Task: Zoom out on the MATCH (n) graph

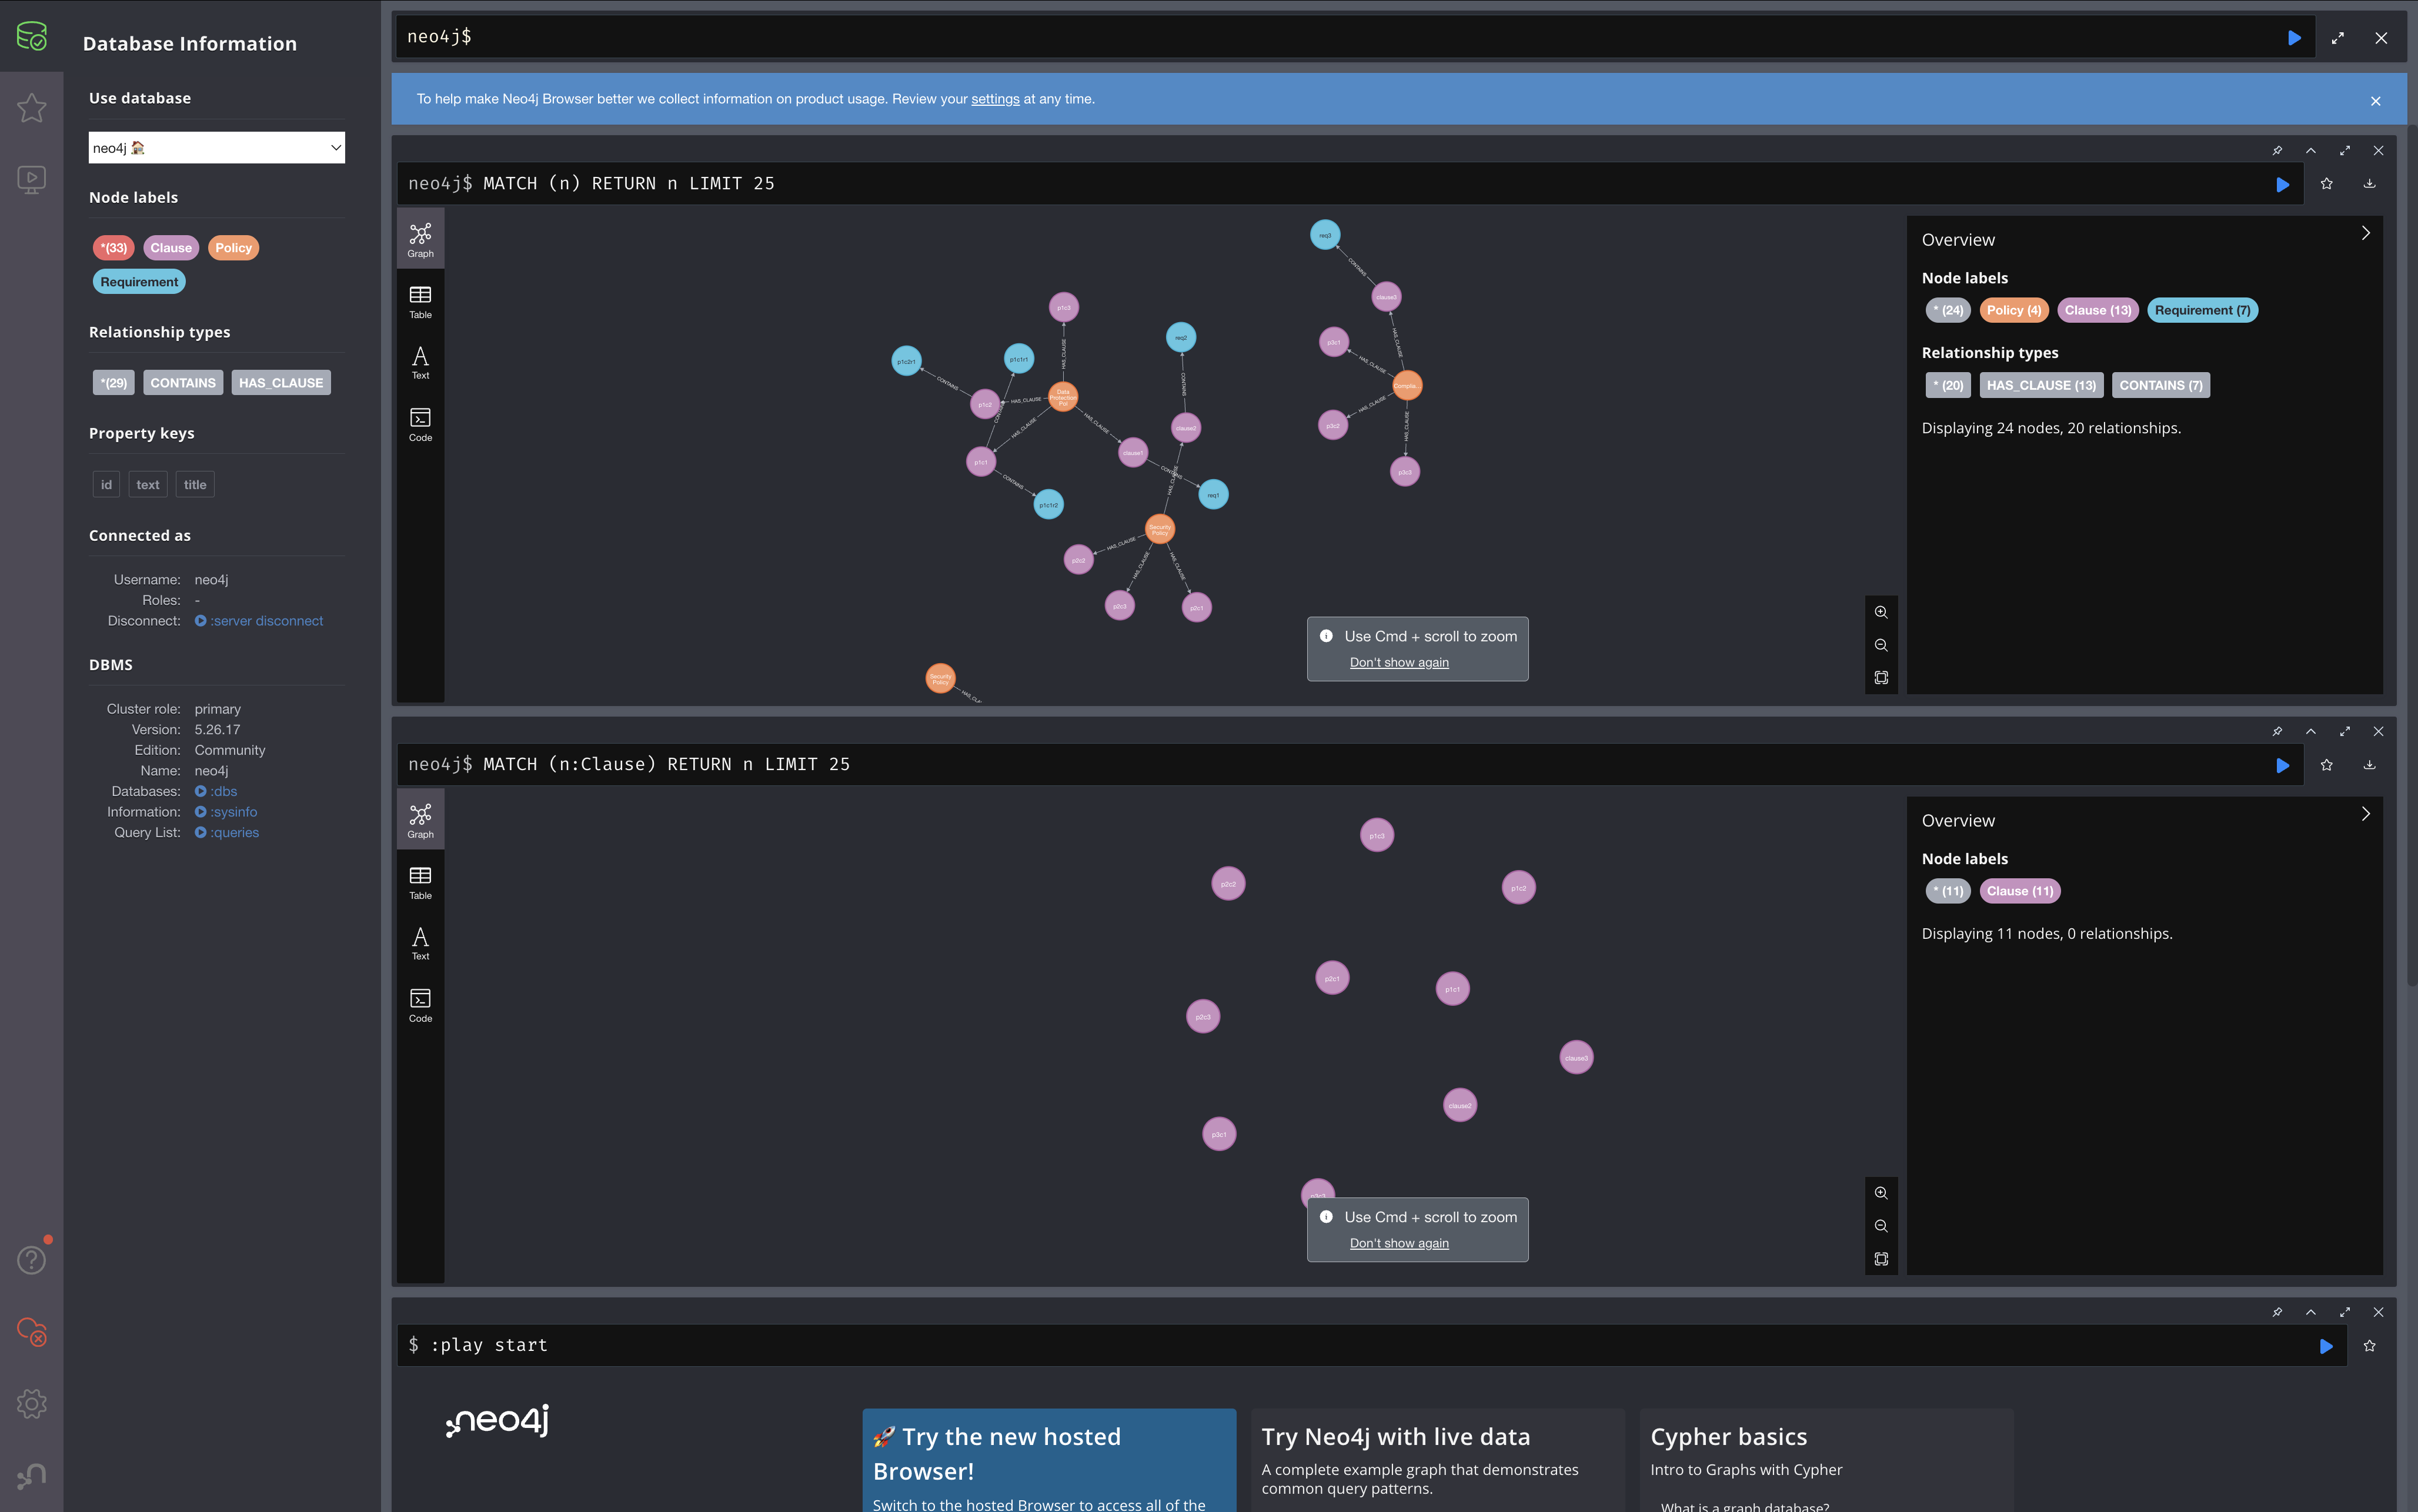Action: point(1881,645)
